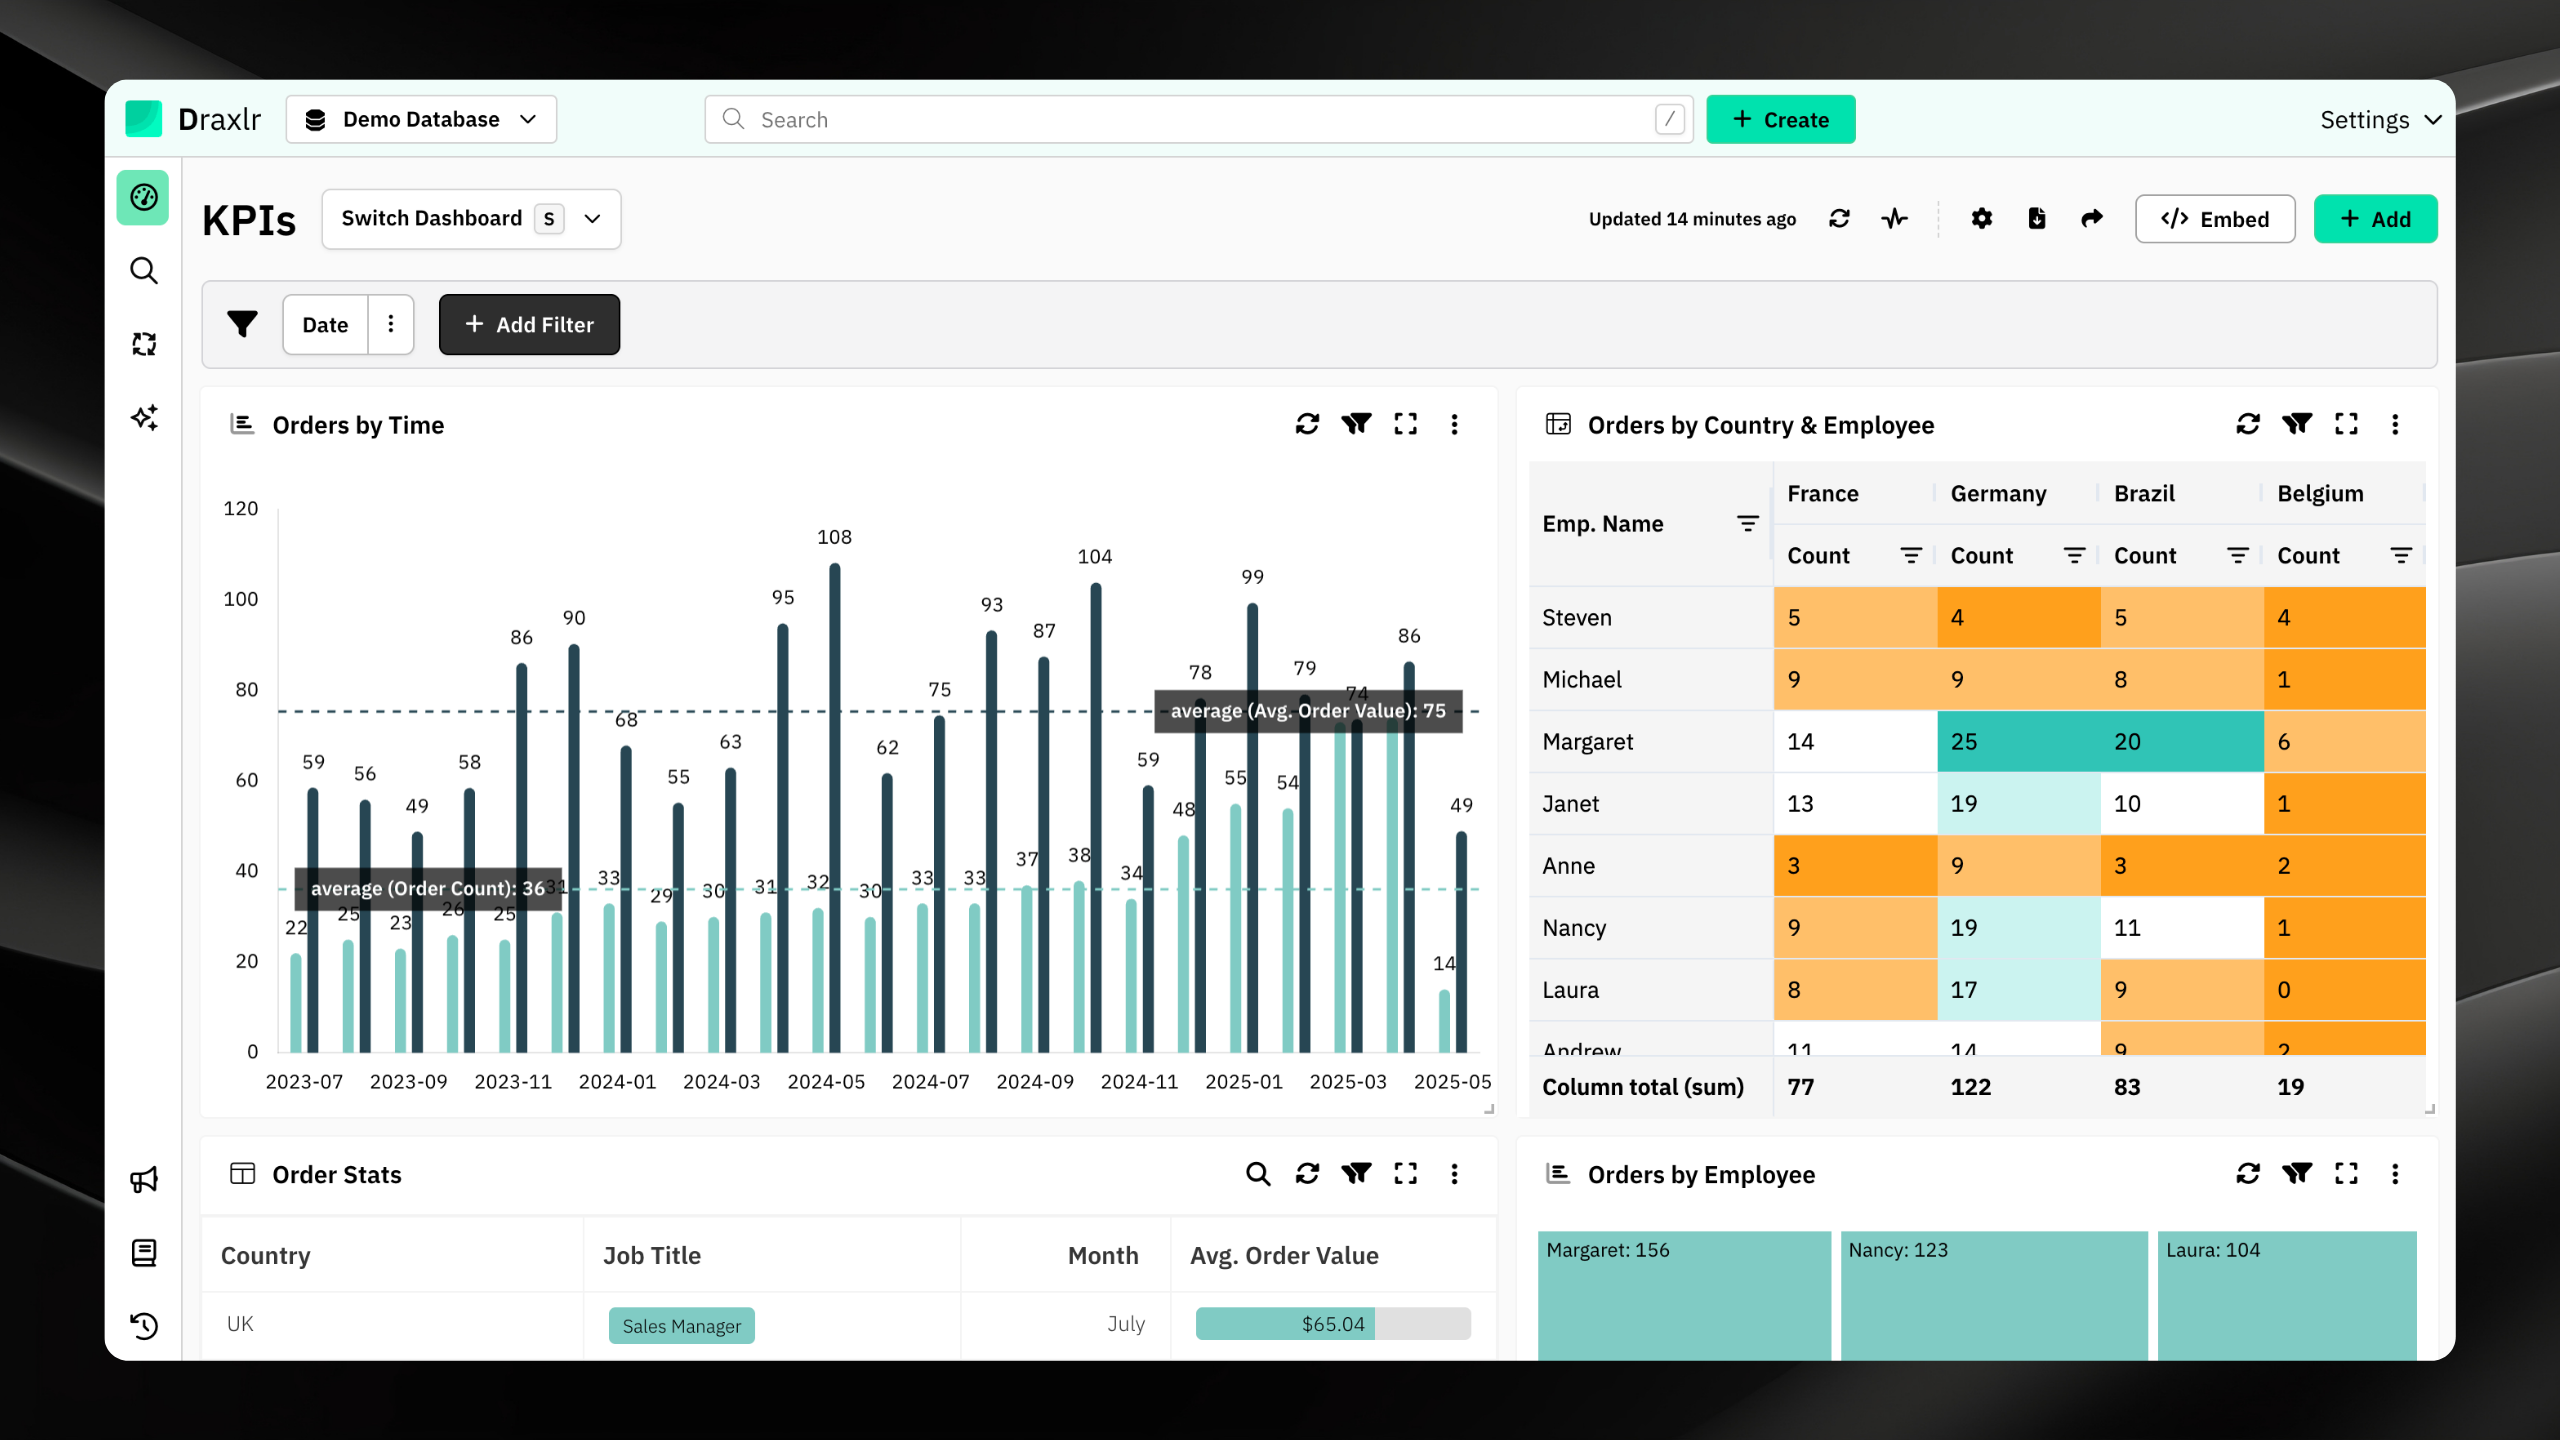
Task: Open the AI sparkles icon in sidebar
Action: pos(144,417)
